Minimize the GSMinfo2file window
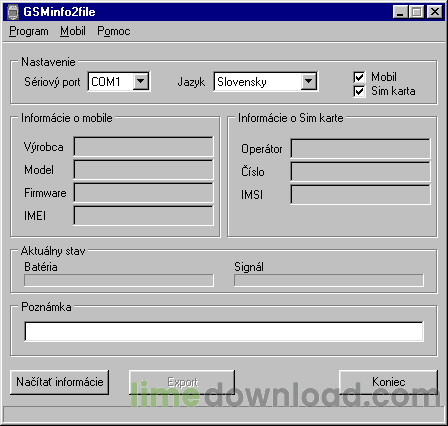 pyautogui.click(x=401, y=12)
